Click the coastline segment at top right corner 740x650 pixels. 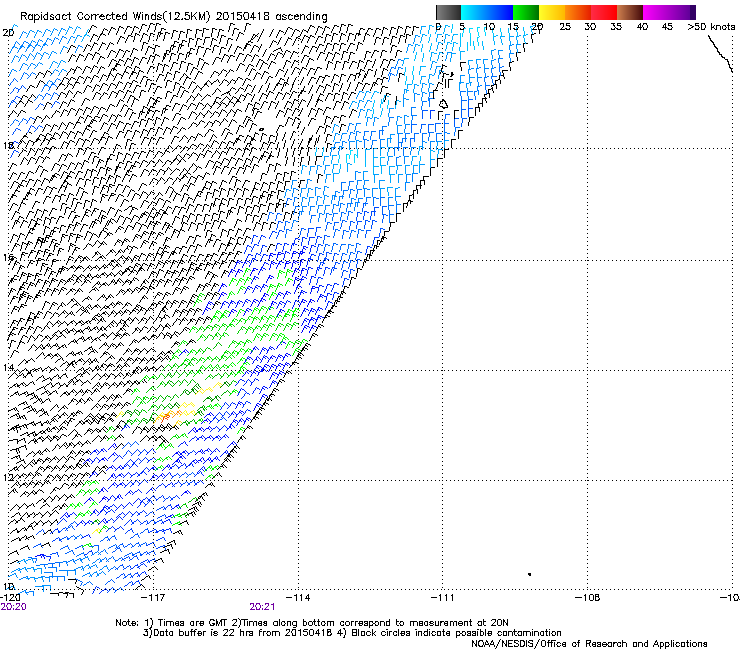tap(721, 53)
